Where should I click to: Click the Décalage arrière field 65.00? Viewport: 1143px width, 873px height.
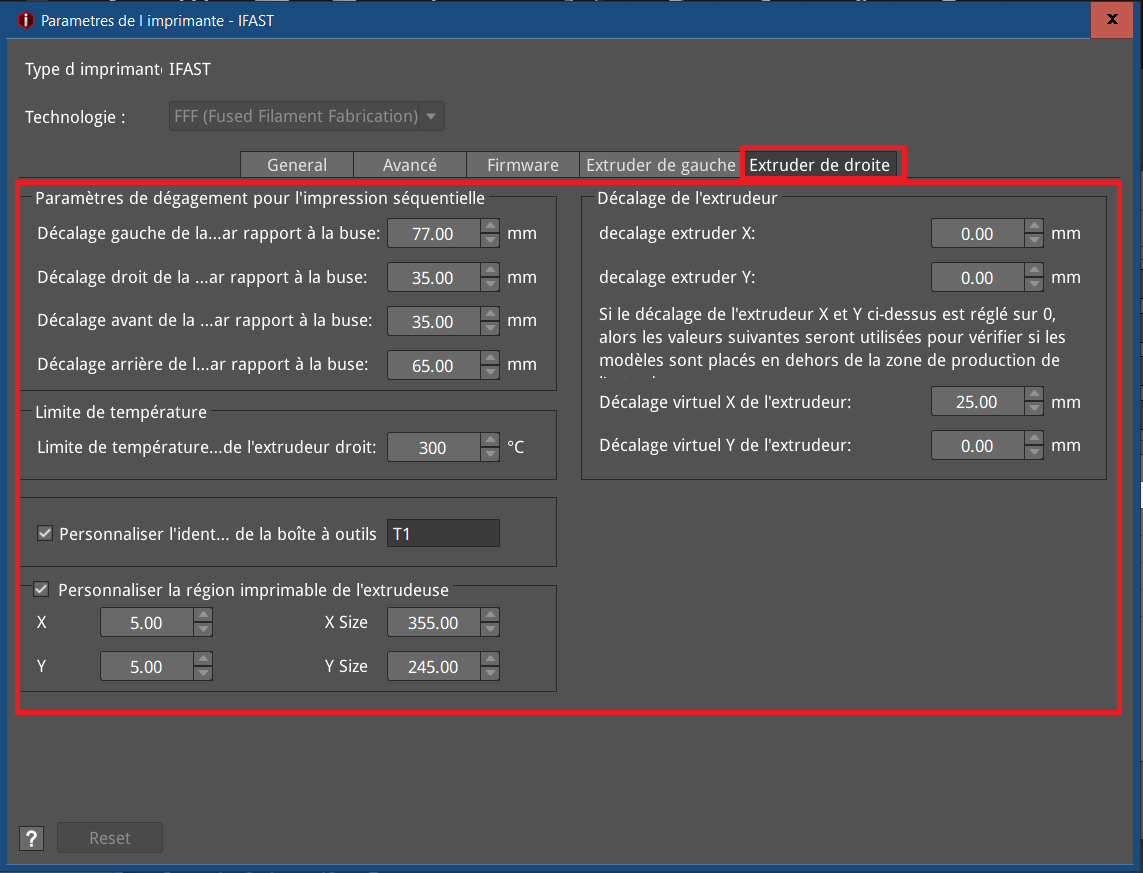pyautogui.click(x=434, y=365)
